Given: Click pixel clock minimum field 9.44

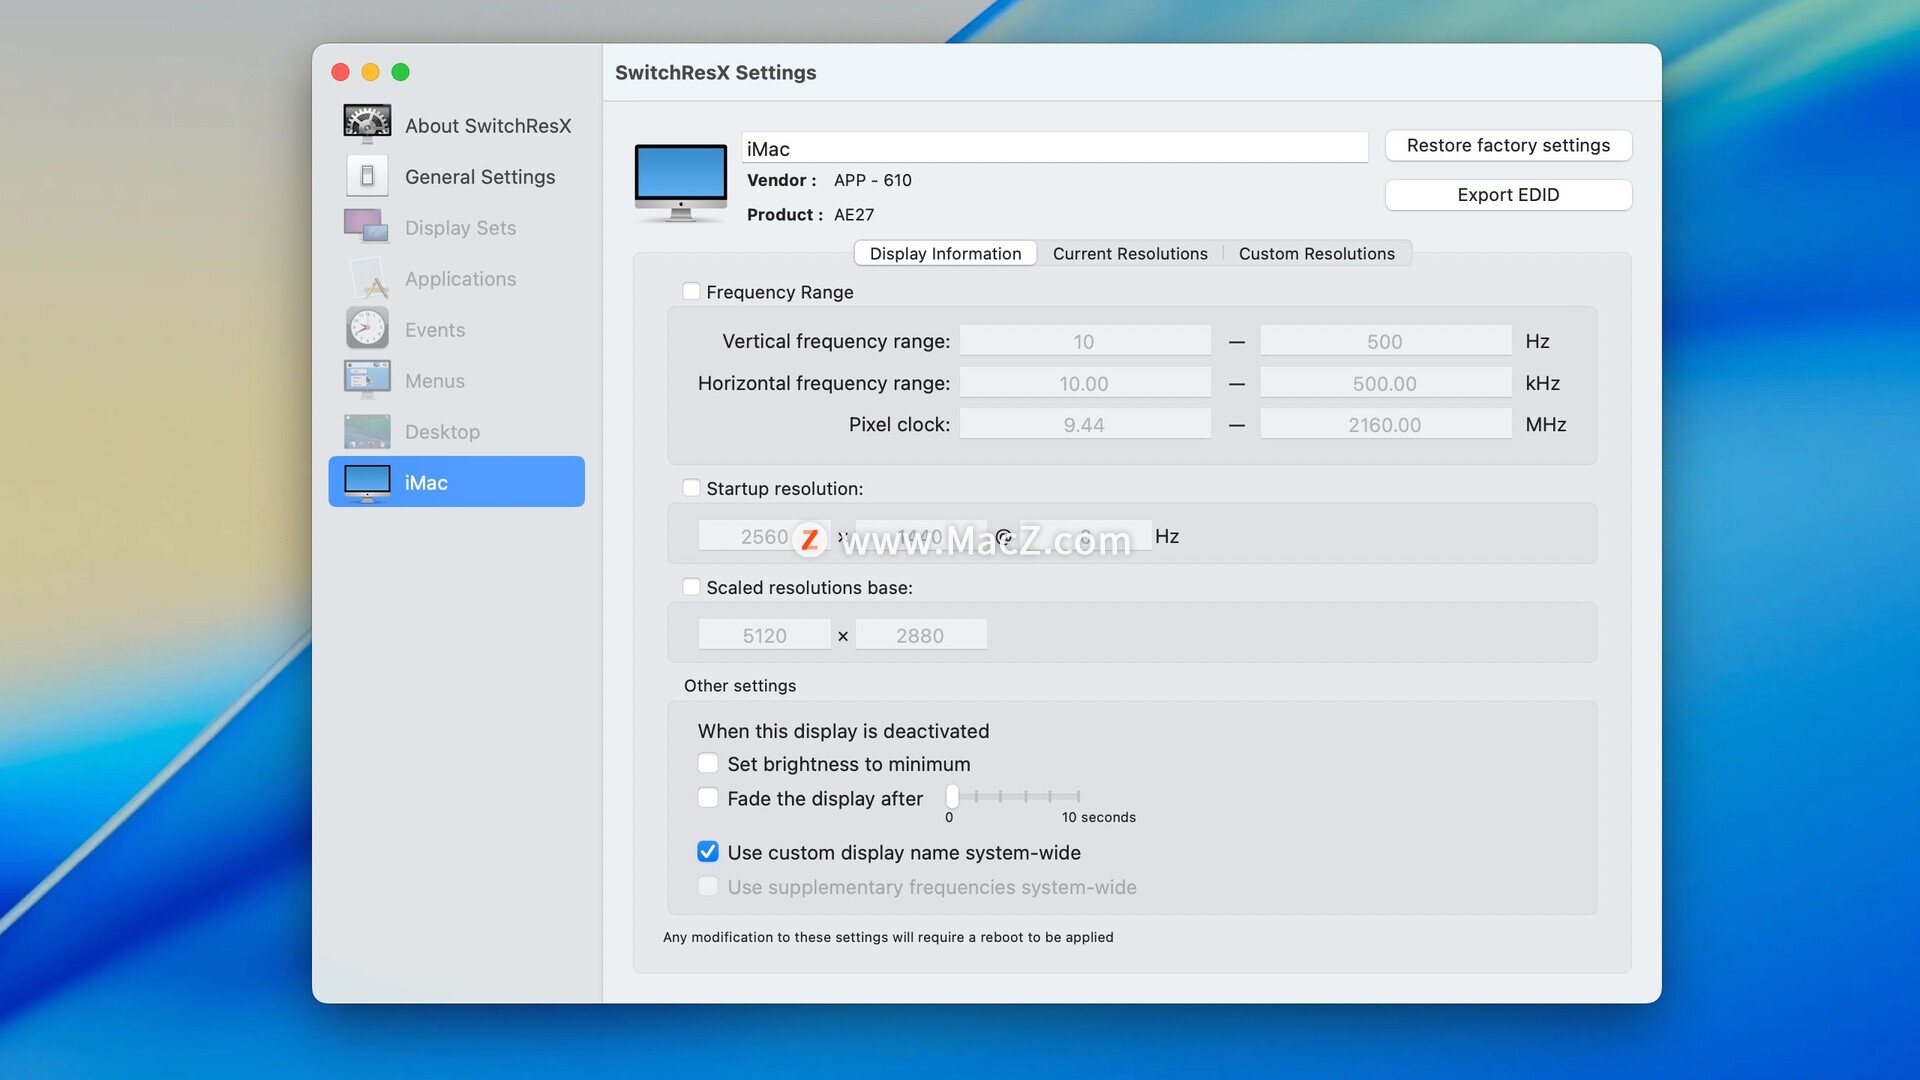Looking at the screenshot, I should coord(1085,424).
